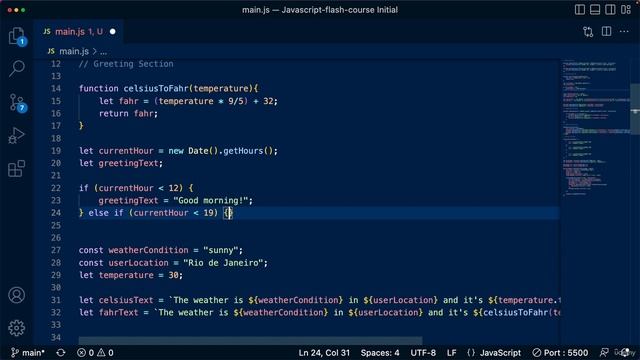The height and width of the screenshot is (360, 640).
Task: Click the vertical scrollbar slider
Action: 635,109
